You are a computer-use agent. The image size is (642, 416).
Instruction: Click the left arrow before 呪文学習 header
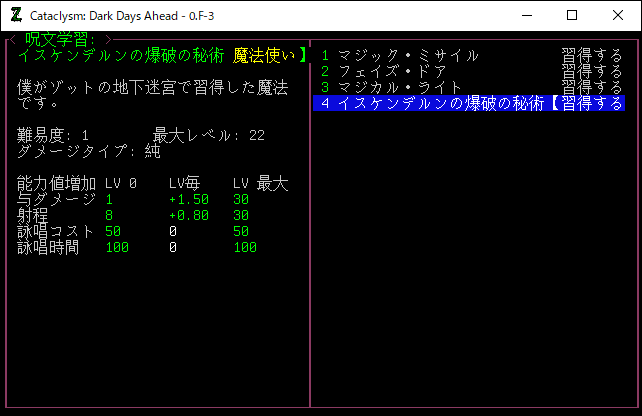click(x=11, y=40)
